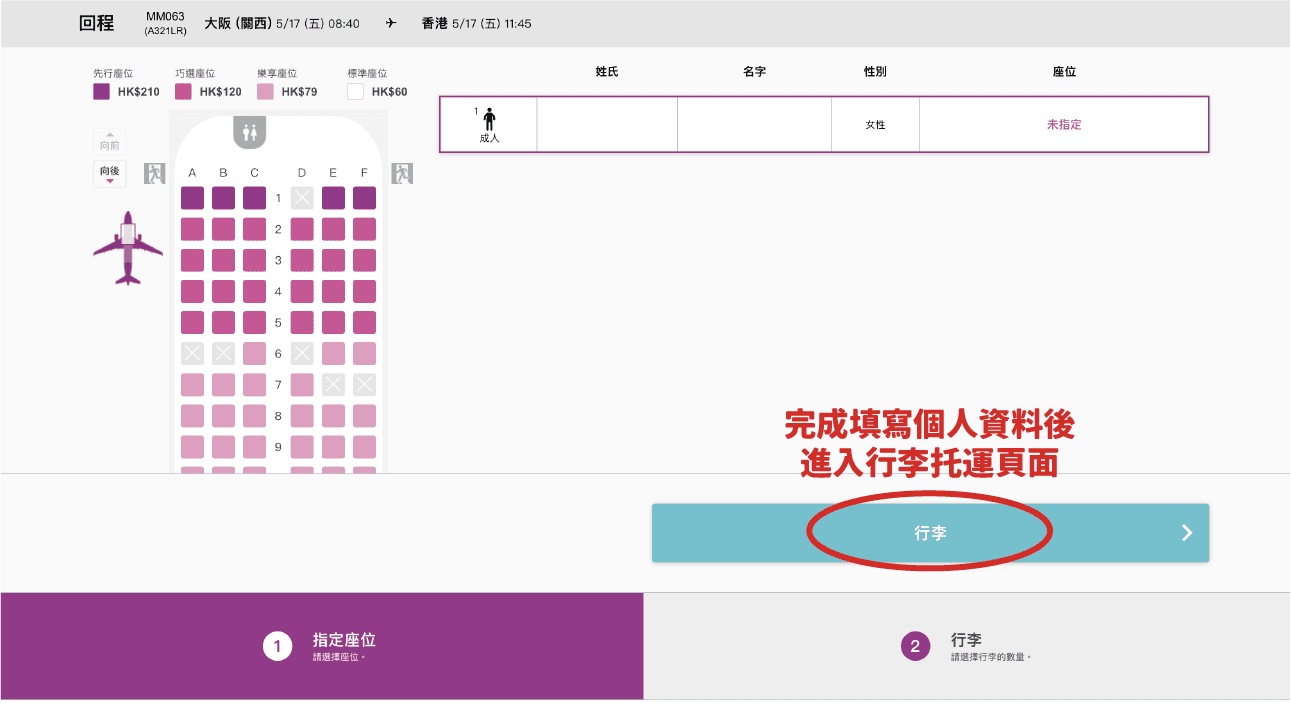This screenshot has width=1291, height=703.
Task: Click the right chevron on the teal bar
Action: click(1187, 533)
